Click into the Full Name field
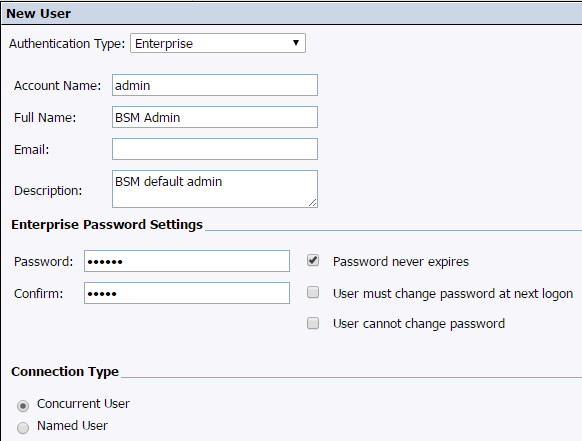The image size is (582, 441). tap(215, 117)
